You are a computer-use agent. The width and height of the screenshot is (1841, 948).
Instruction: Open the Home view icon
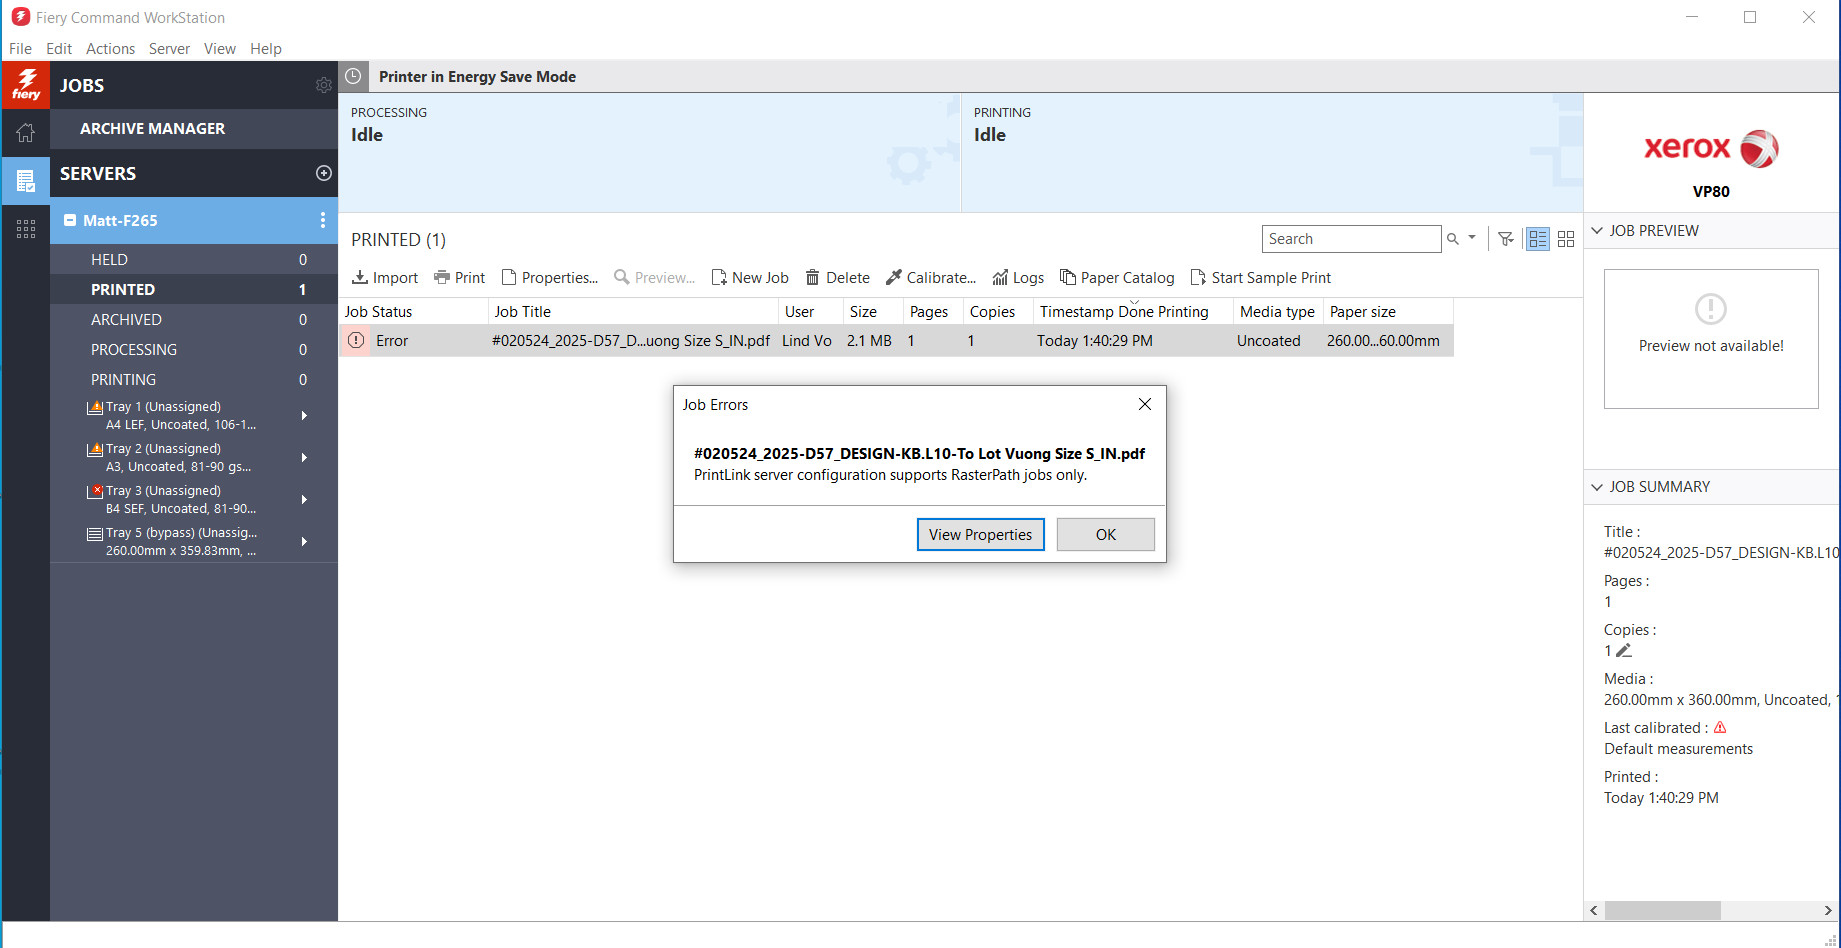coord(26,133)
